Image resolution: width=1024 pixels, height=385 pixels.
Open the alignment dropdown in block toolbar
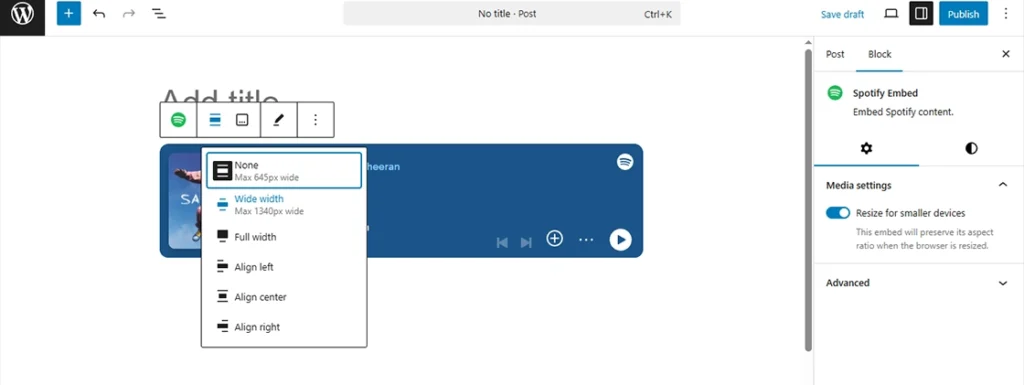point(215,120)
